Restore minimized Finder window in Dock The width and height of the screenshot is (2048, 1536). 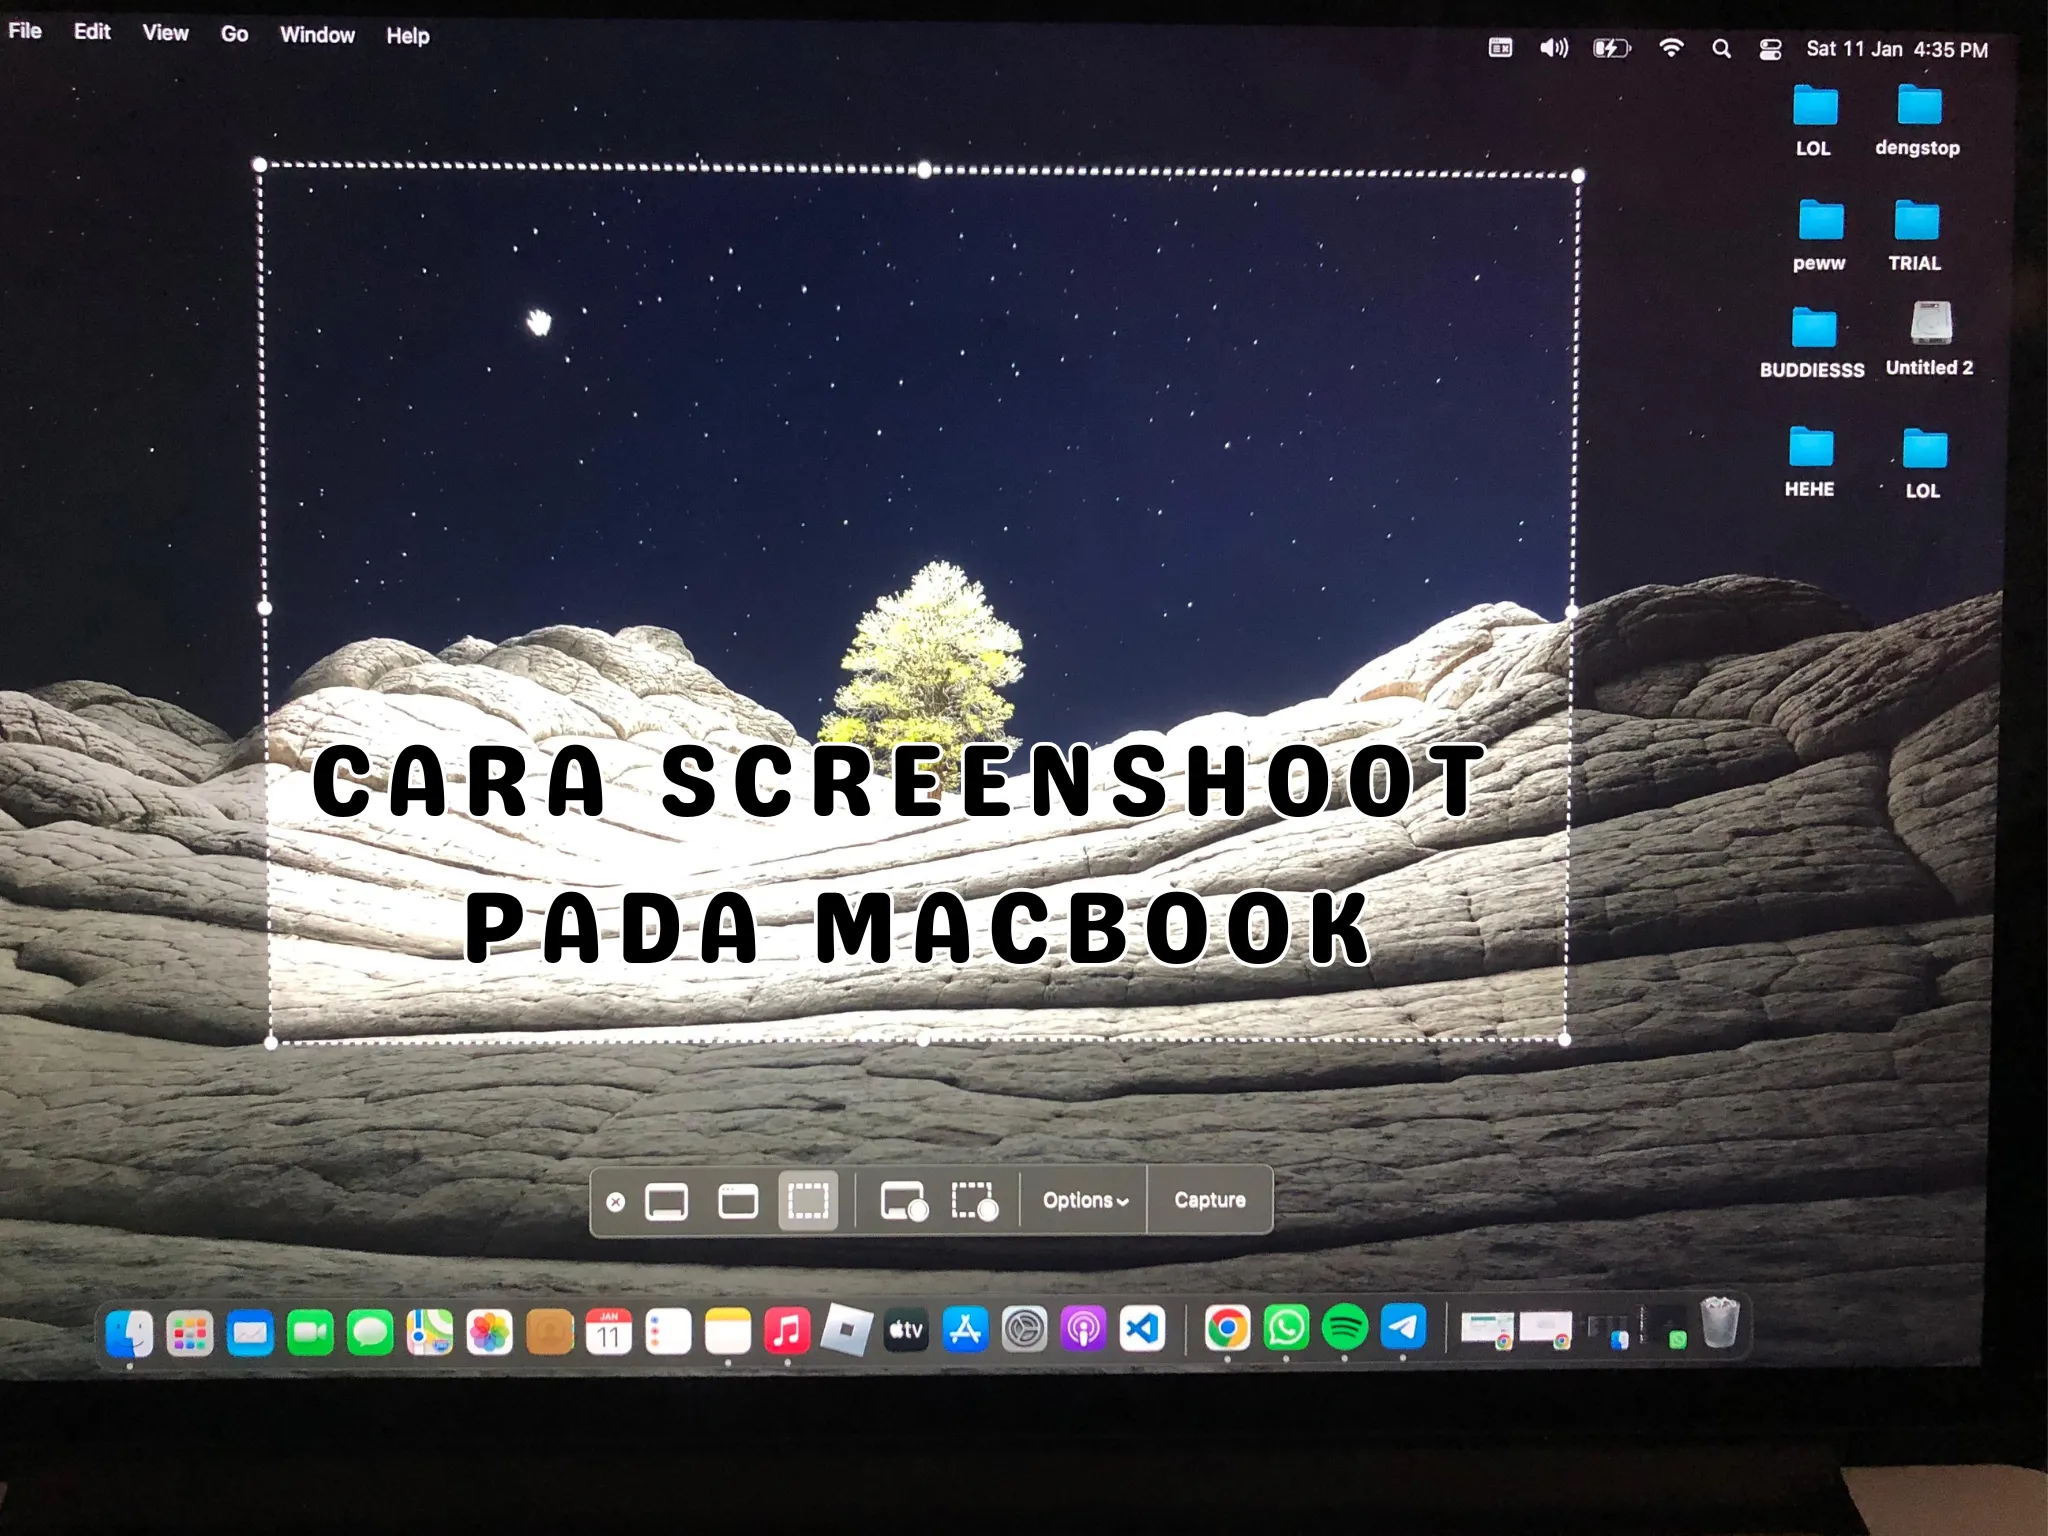(1609, 1330)
